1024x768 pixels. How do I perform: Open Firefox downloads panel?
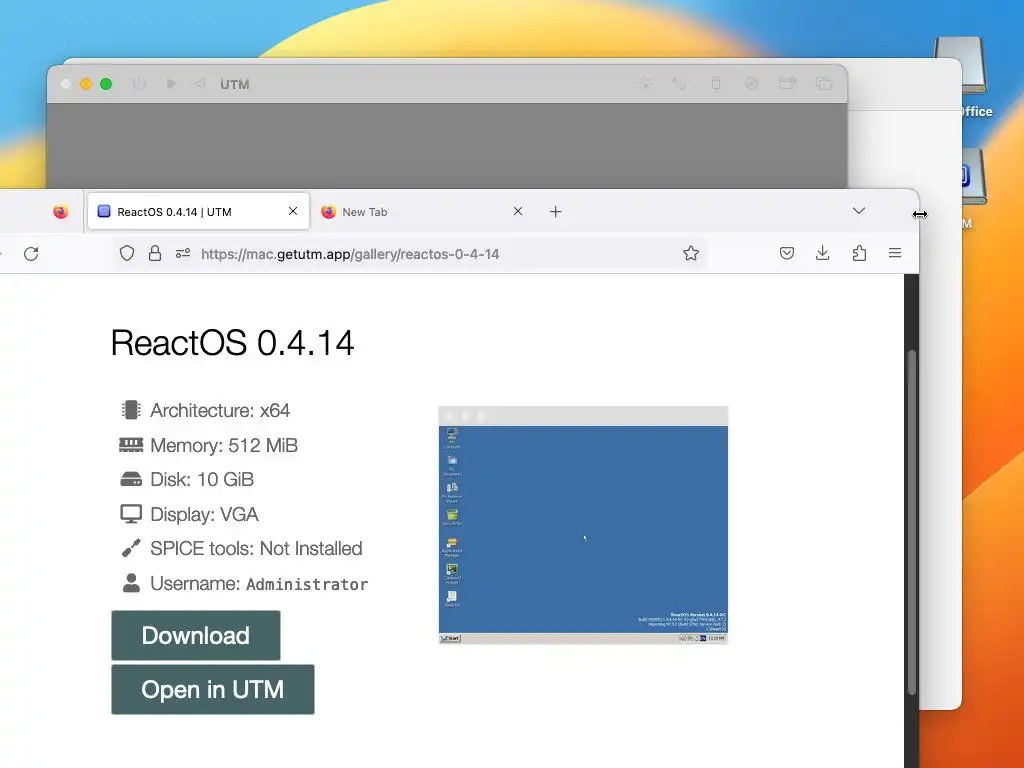coord(823,253)
